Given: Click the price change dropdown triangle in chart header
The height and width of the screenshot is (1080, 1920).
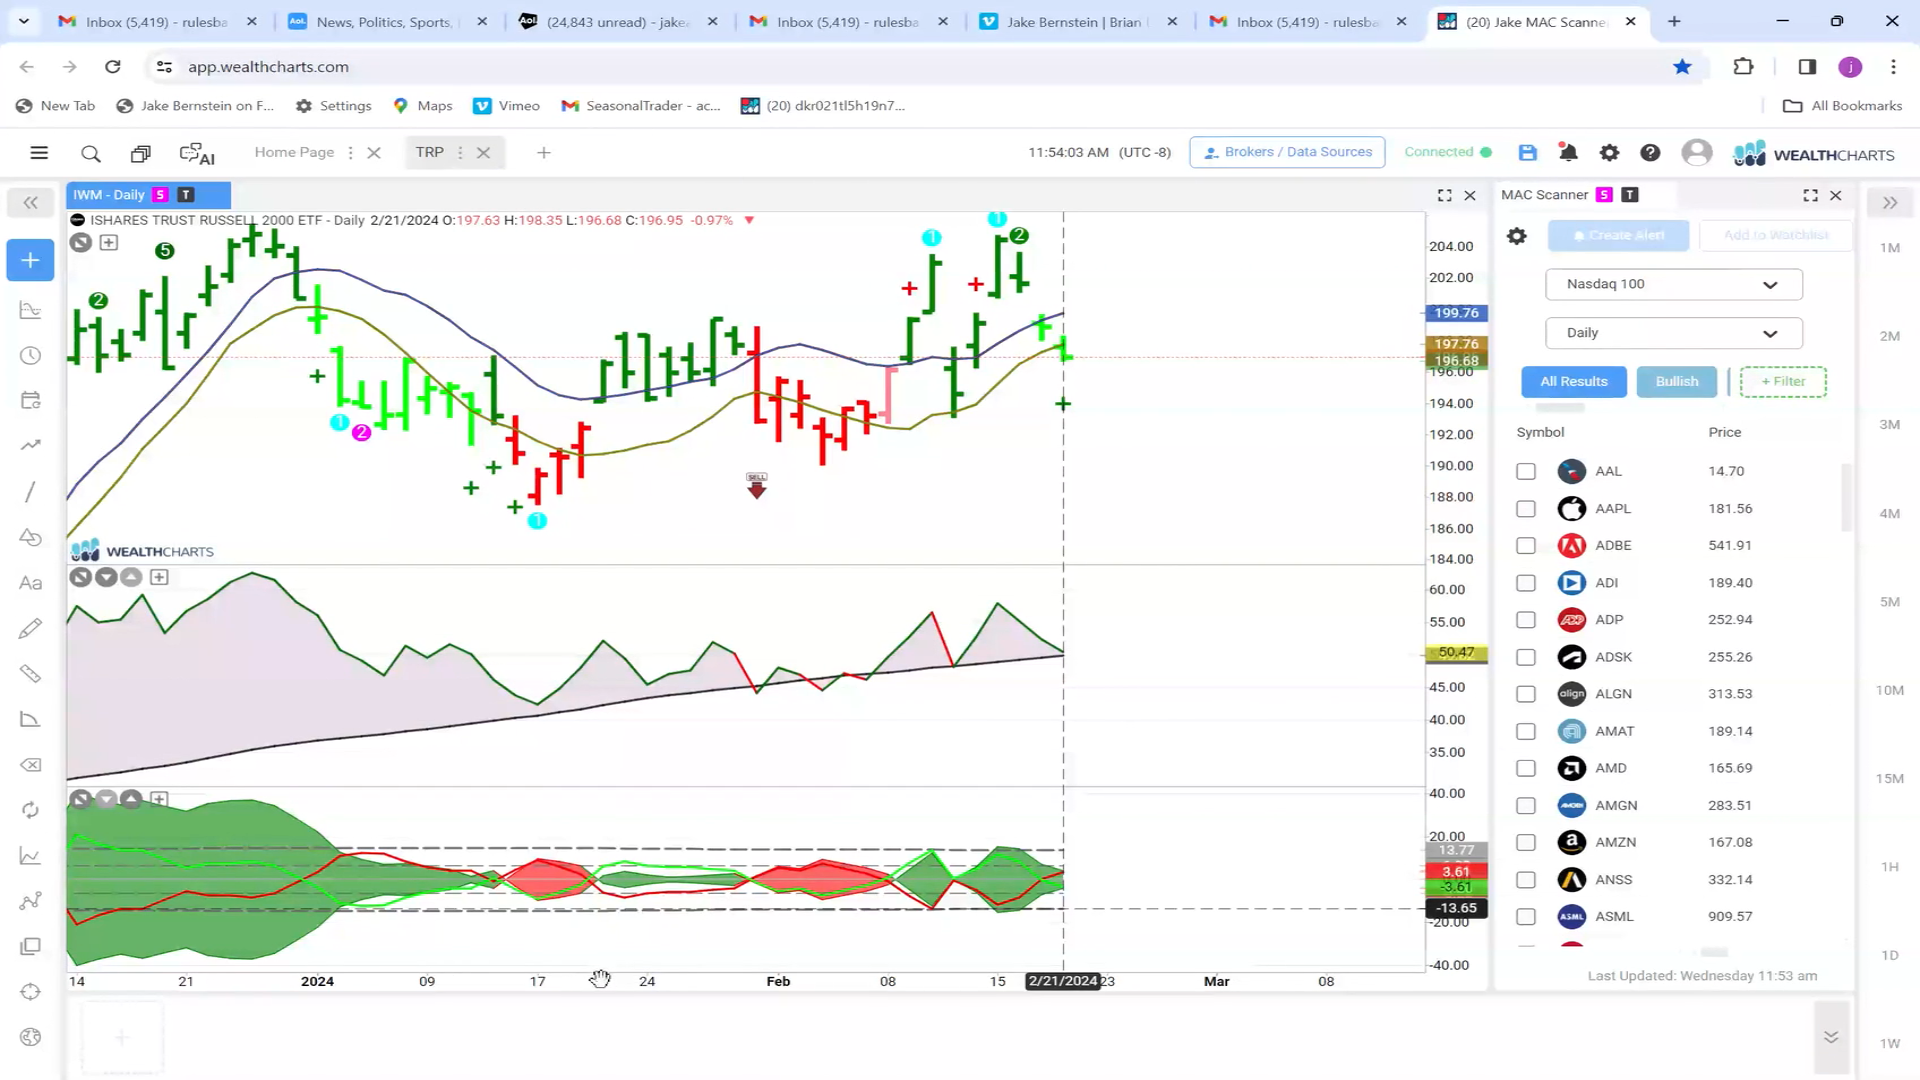Looking at the screenshot, I should 749,220.
